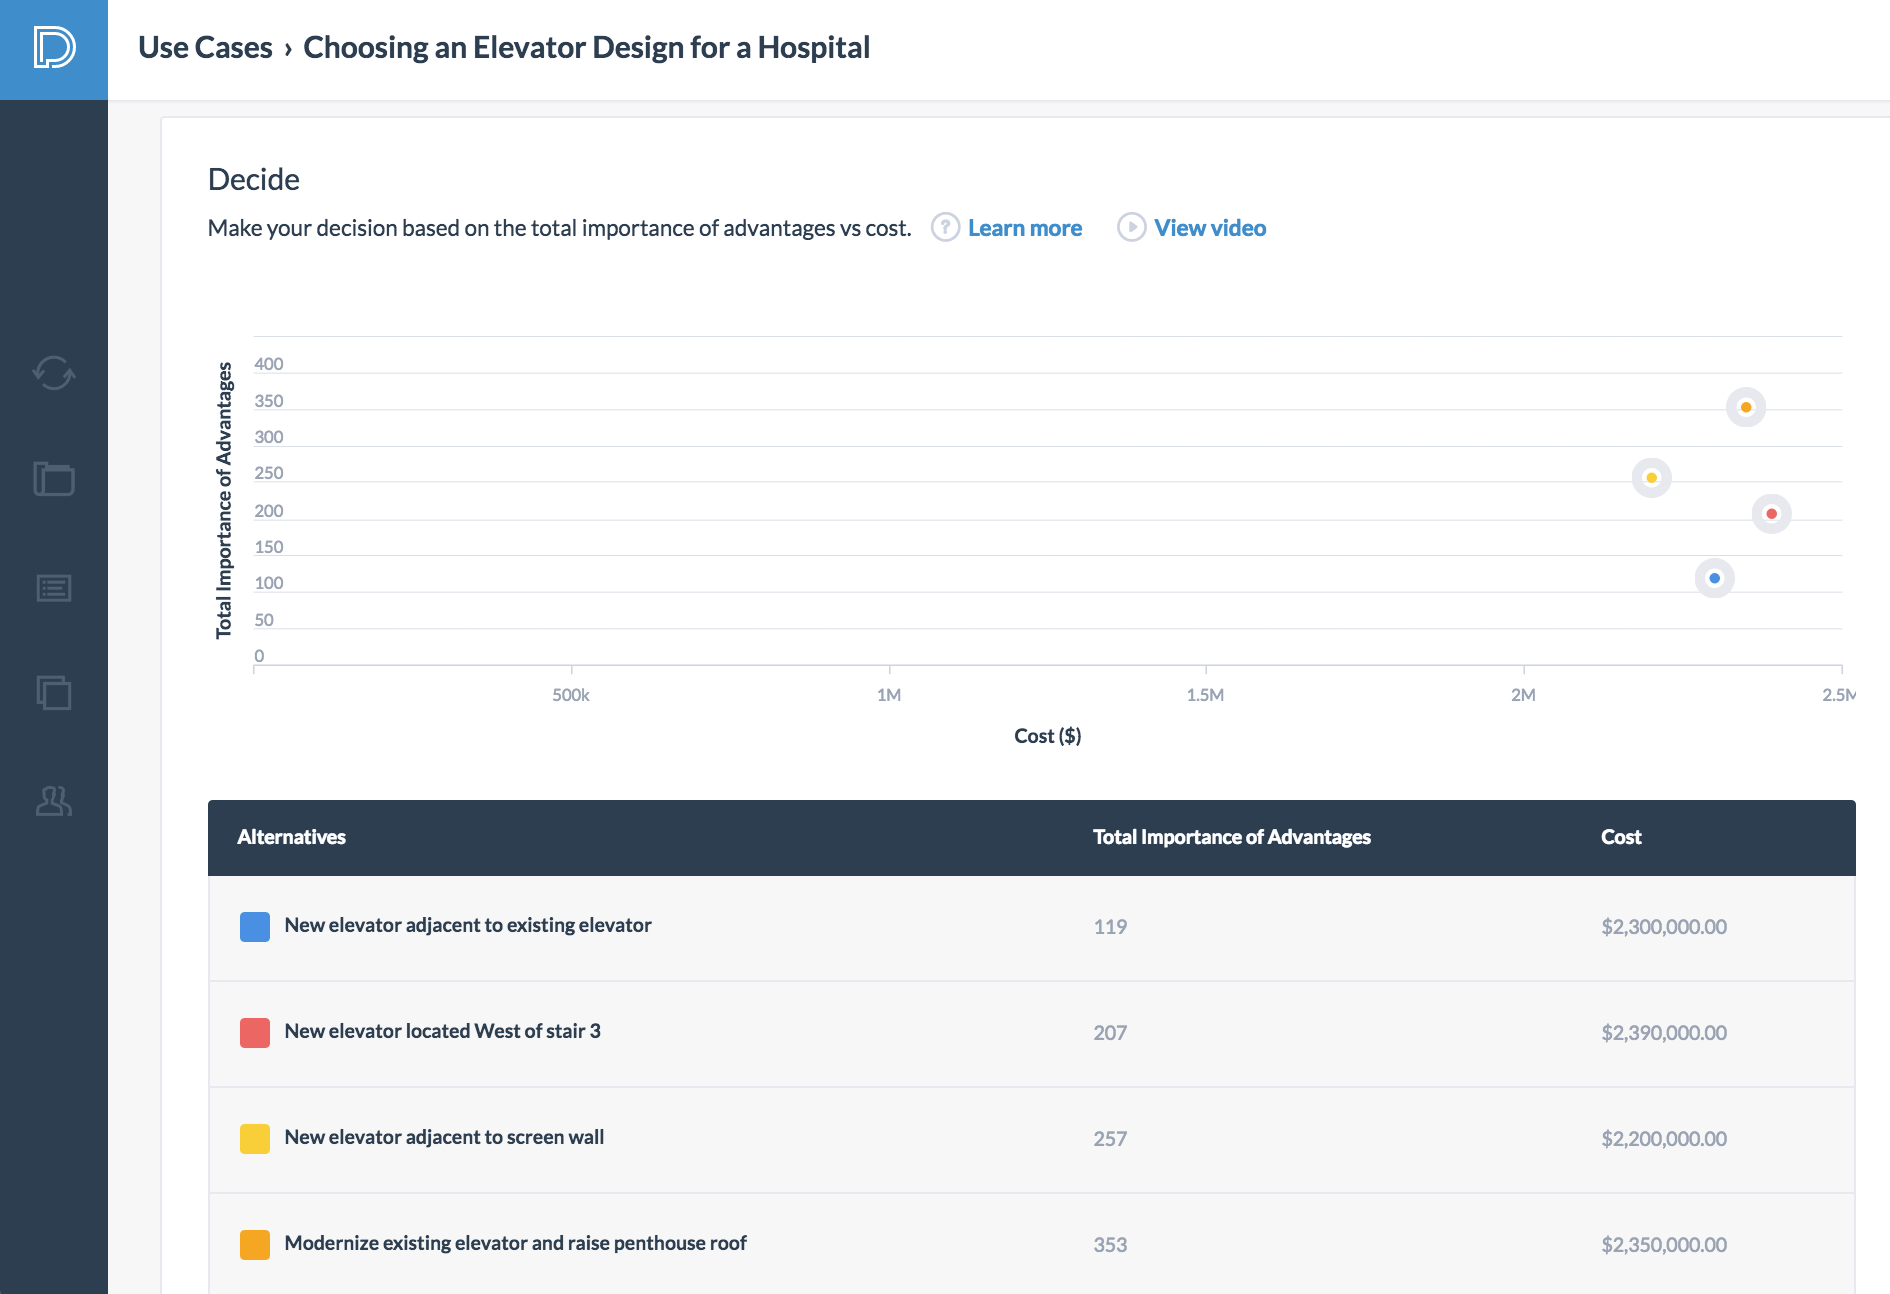The image size is (1890, 1294).
Task: Click the play icon beside View video
Action: point(1131,228)
